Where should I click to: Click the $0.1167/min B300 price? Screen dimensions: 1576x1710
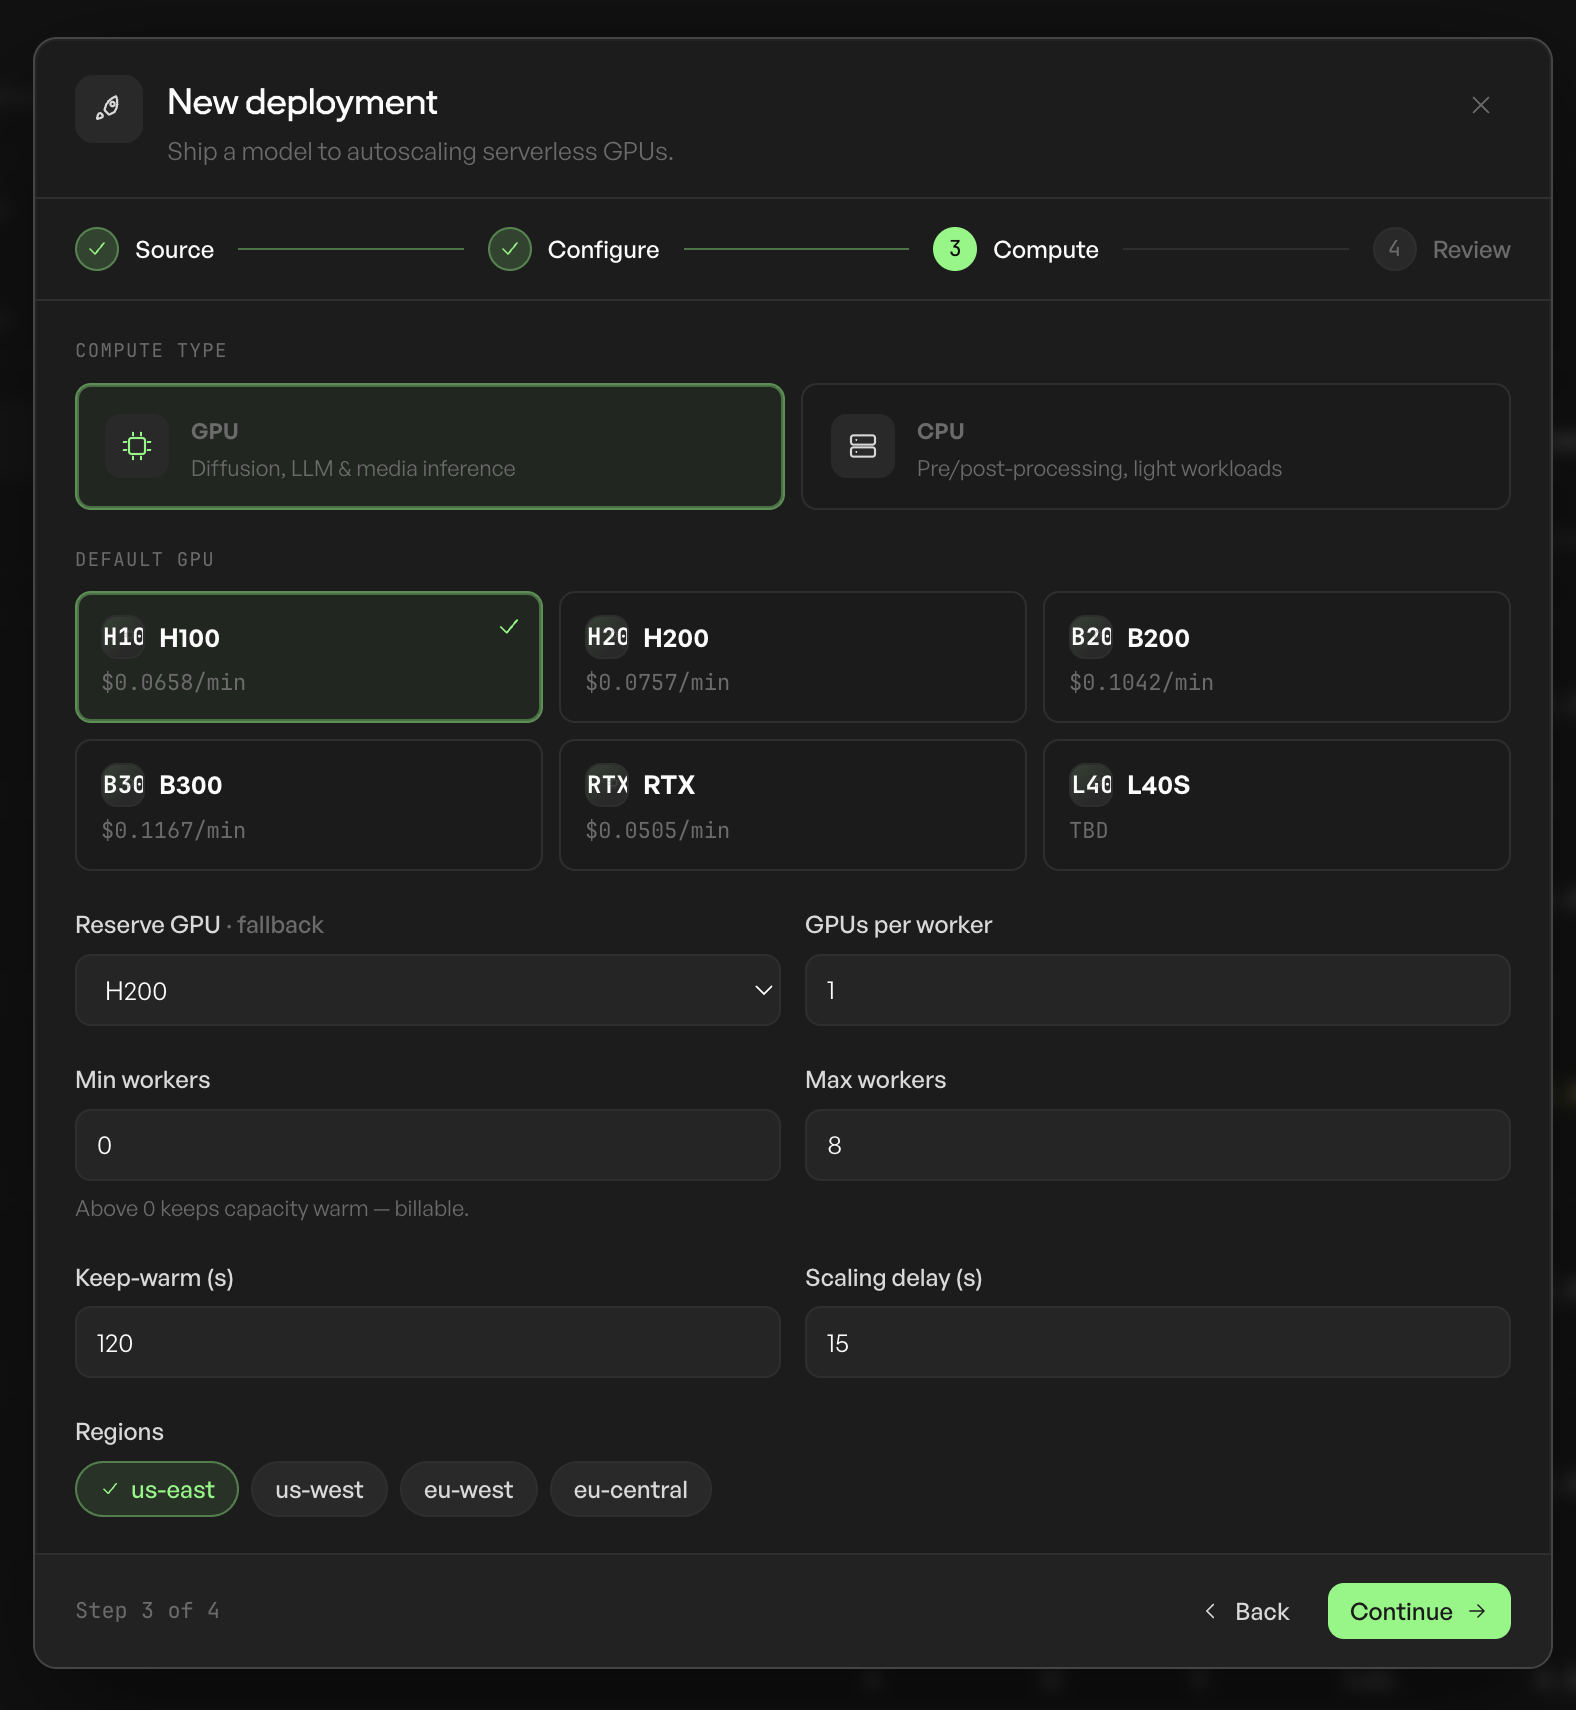point(173,830)
